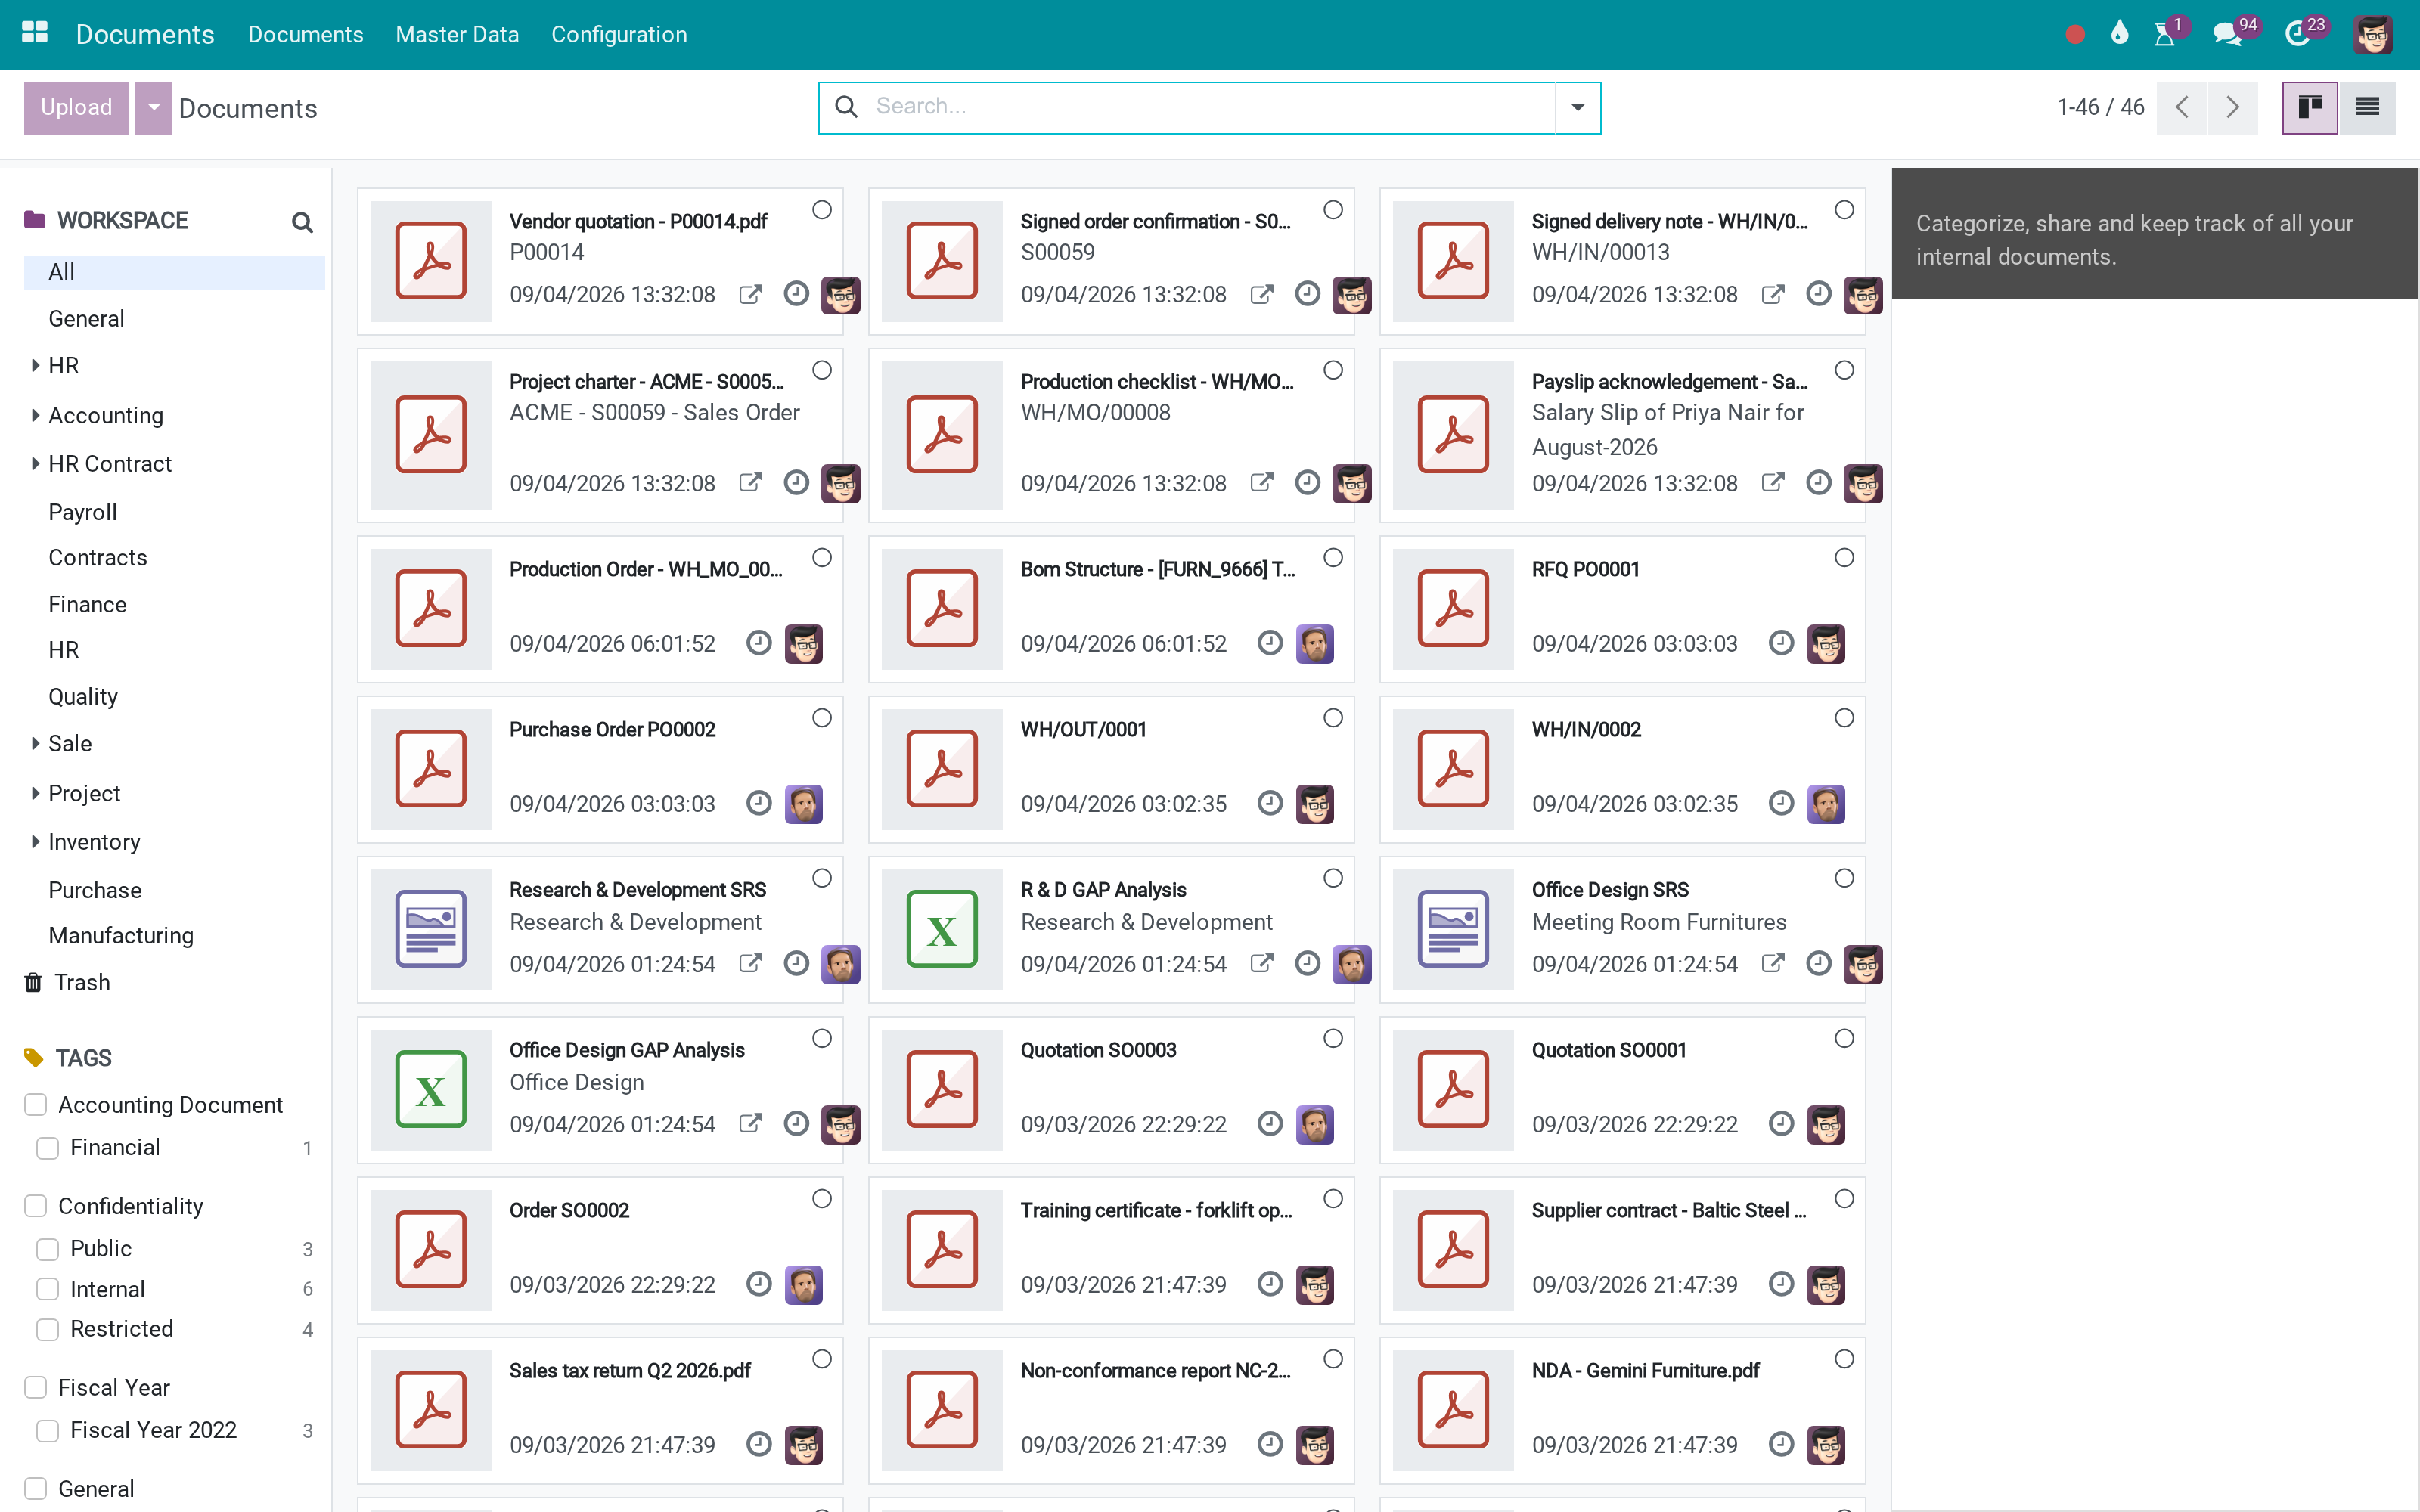Screen dimensions: 2420x1512
Task: Select the Quality workspace
Action: point(83,697)
